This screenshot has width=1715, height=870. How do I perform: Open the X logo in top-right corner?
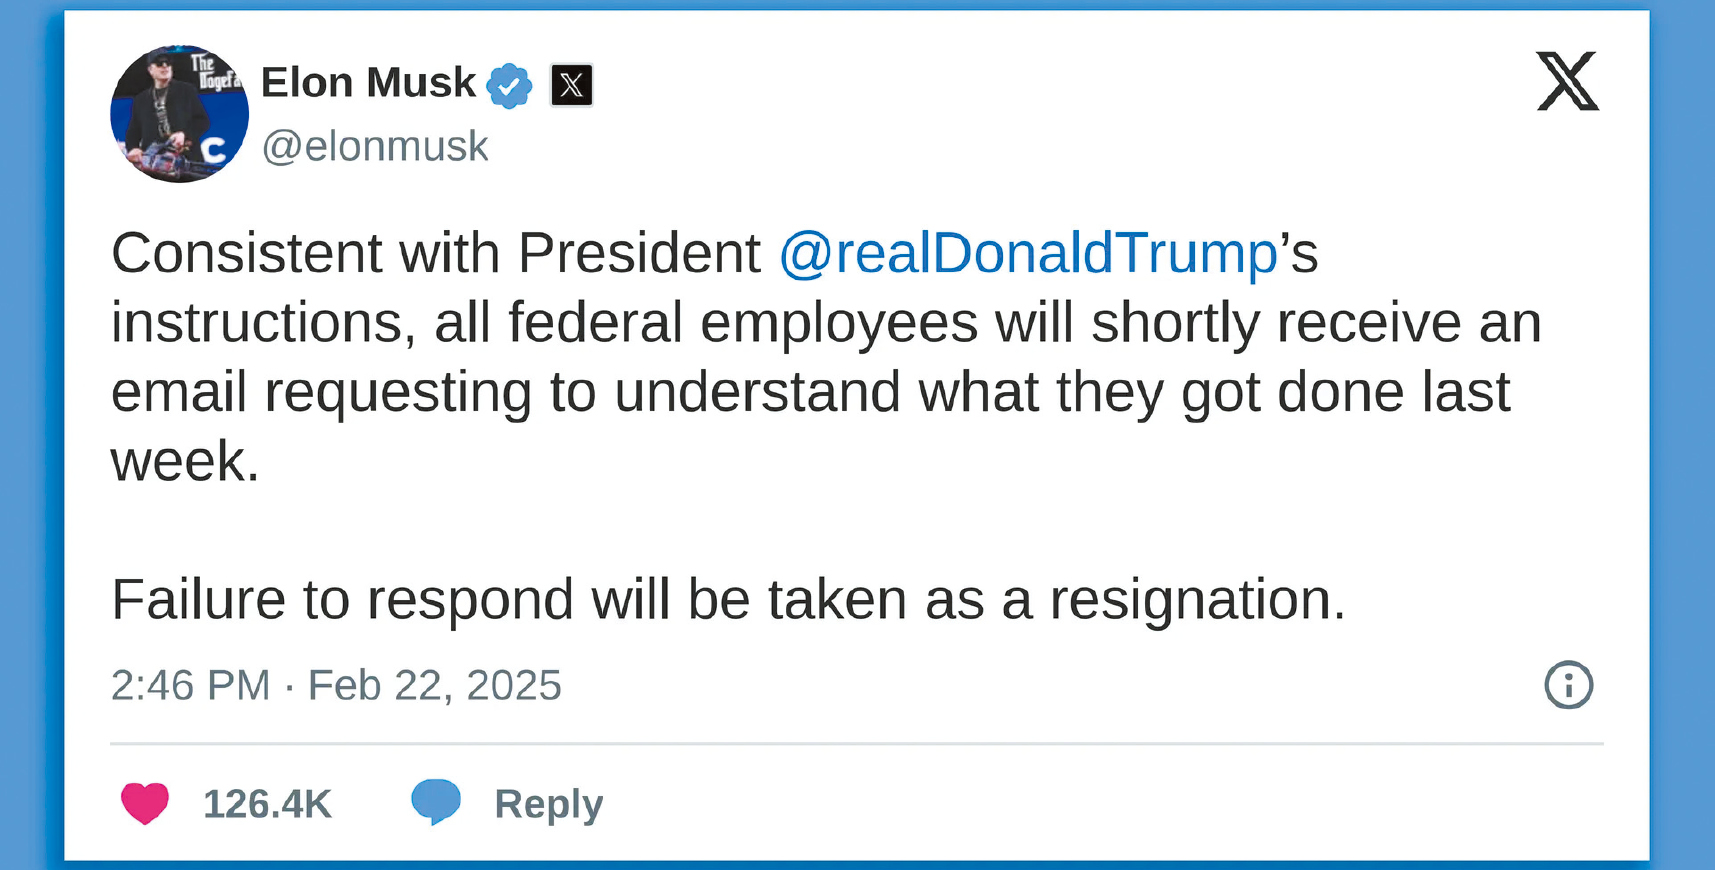(1567, 81)
